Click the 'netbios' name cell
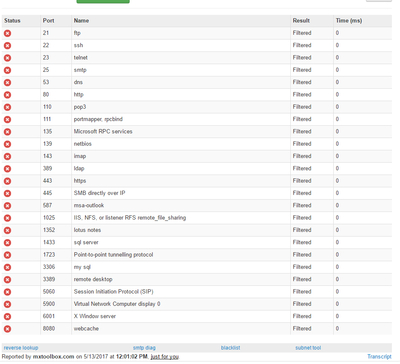This screenshot has height=364, width=400. click(83, 144)
